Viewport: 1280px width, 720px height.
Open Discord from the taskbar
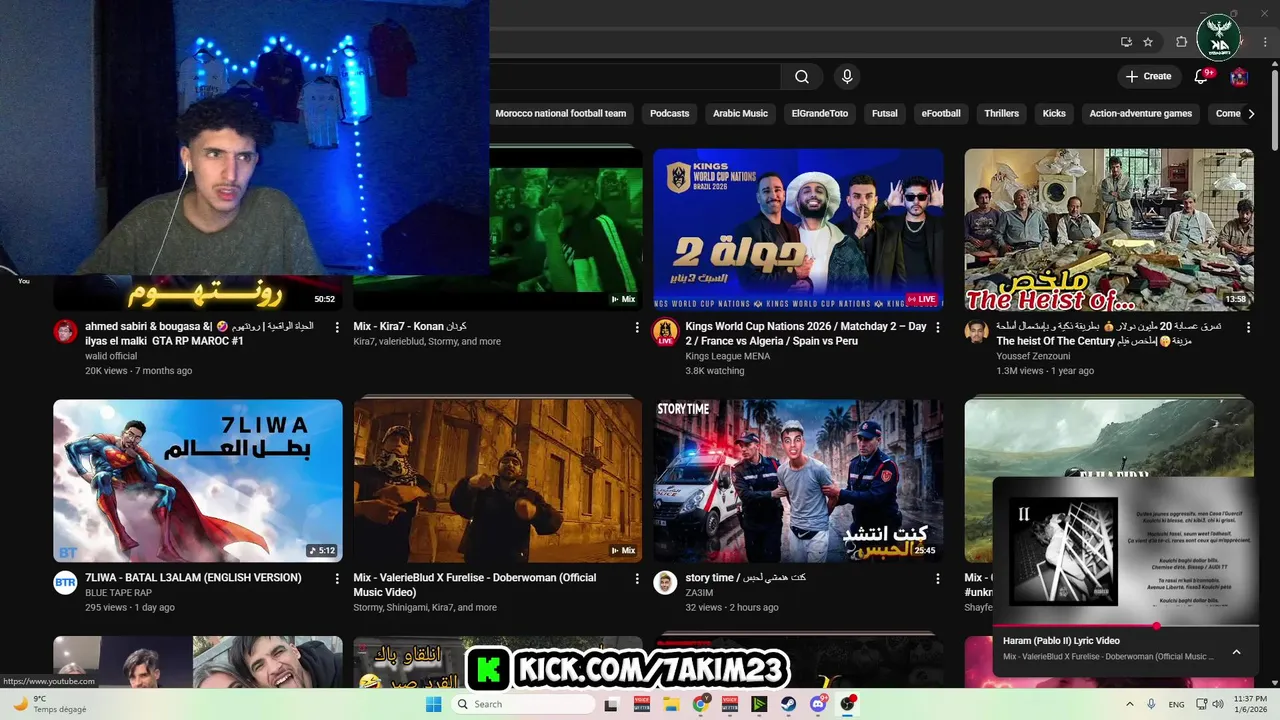pos(818,704)
